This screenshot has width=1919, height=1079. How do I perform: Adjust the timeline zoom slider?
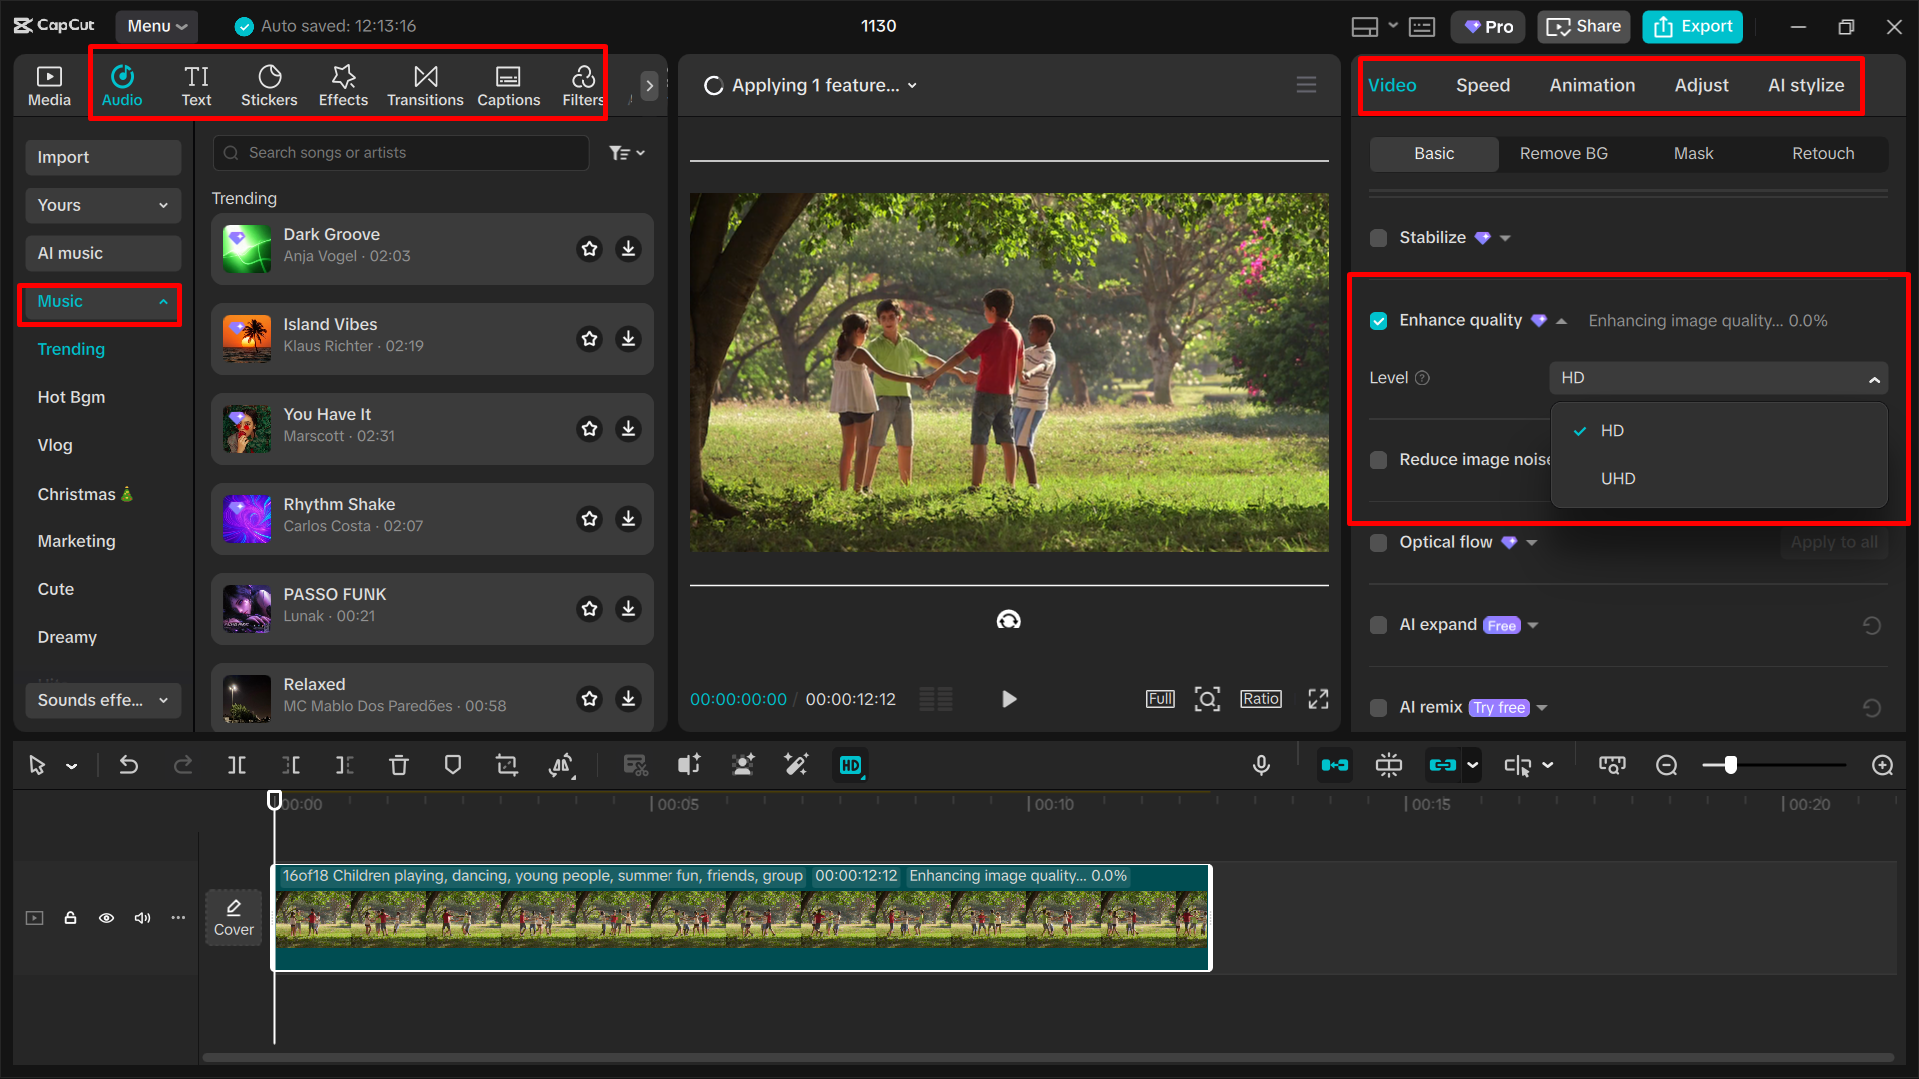[x=1729, y=764]
